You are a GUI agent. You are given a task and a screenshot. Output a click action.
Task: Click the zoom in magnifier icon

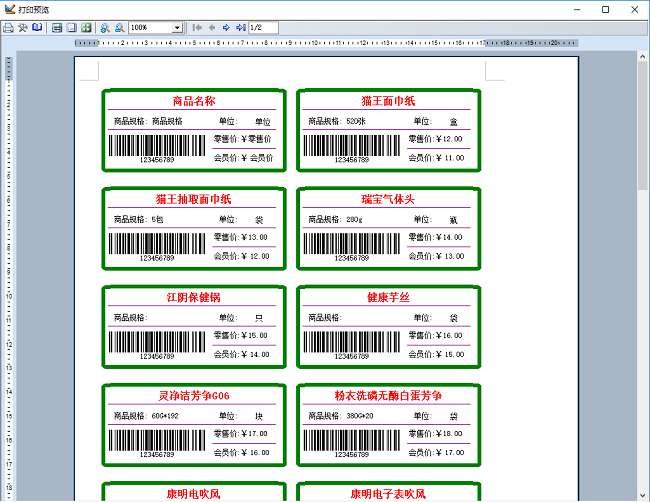point(105,28)
